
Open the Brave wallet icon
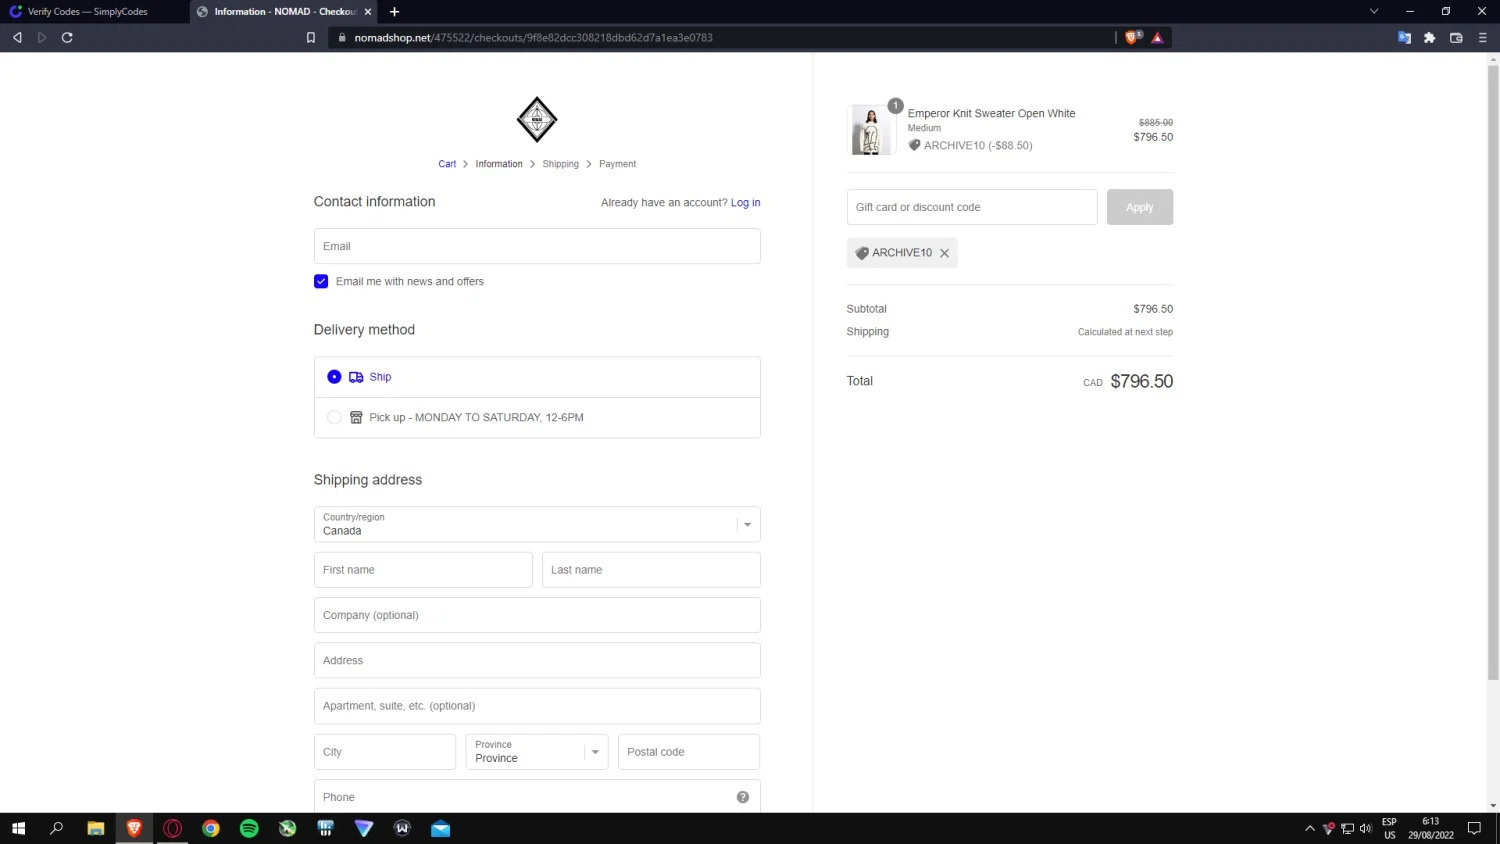tap(1456, 38)
